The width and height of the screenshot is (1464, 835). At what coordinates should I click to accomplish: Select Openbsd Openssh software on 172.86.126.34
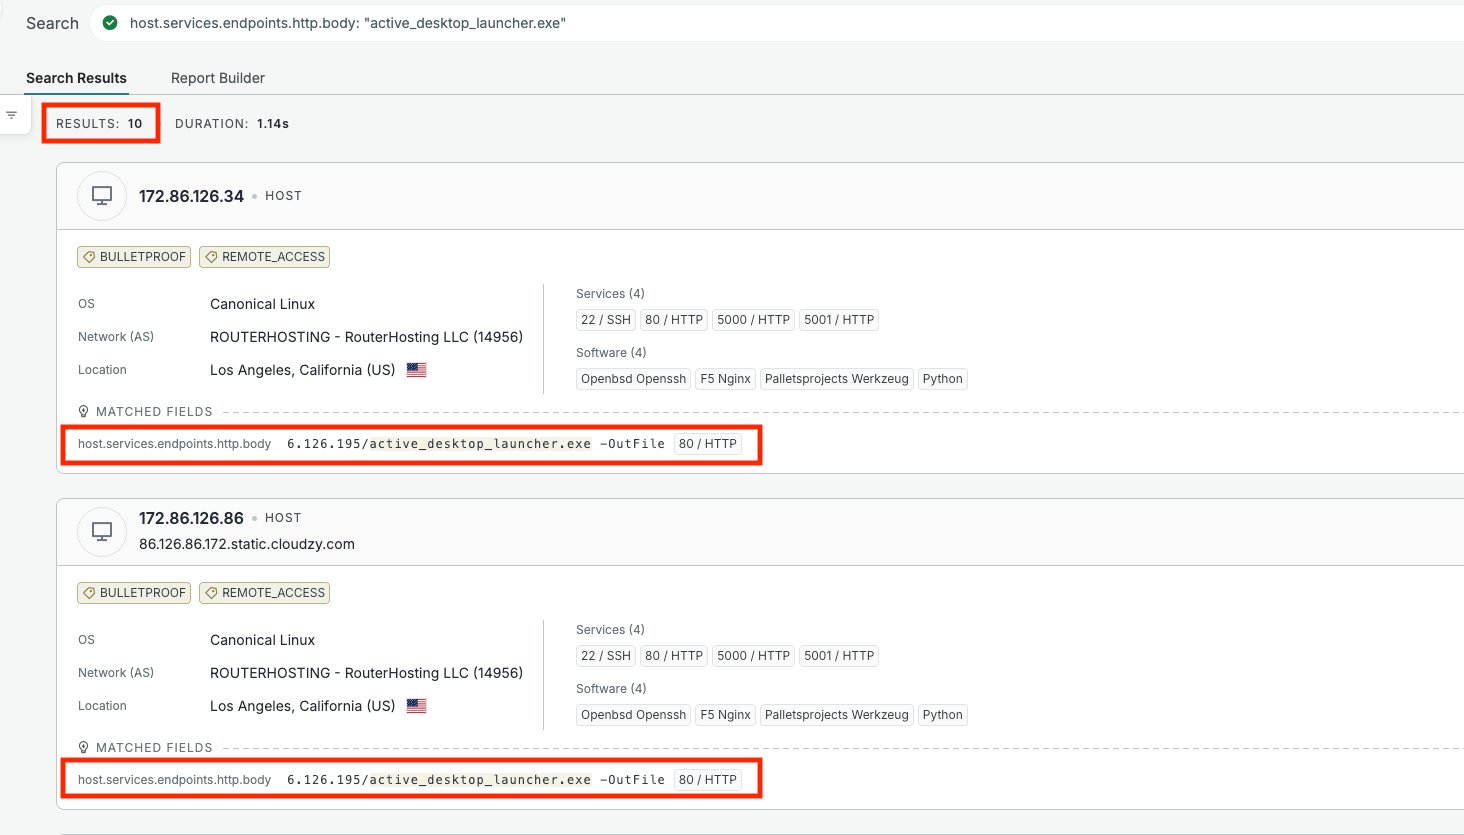pos(634,379)
